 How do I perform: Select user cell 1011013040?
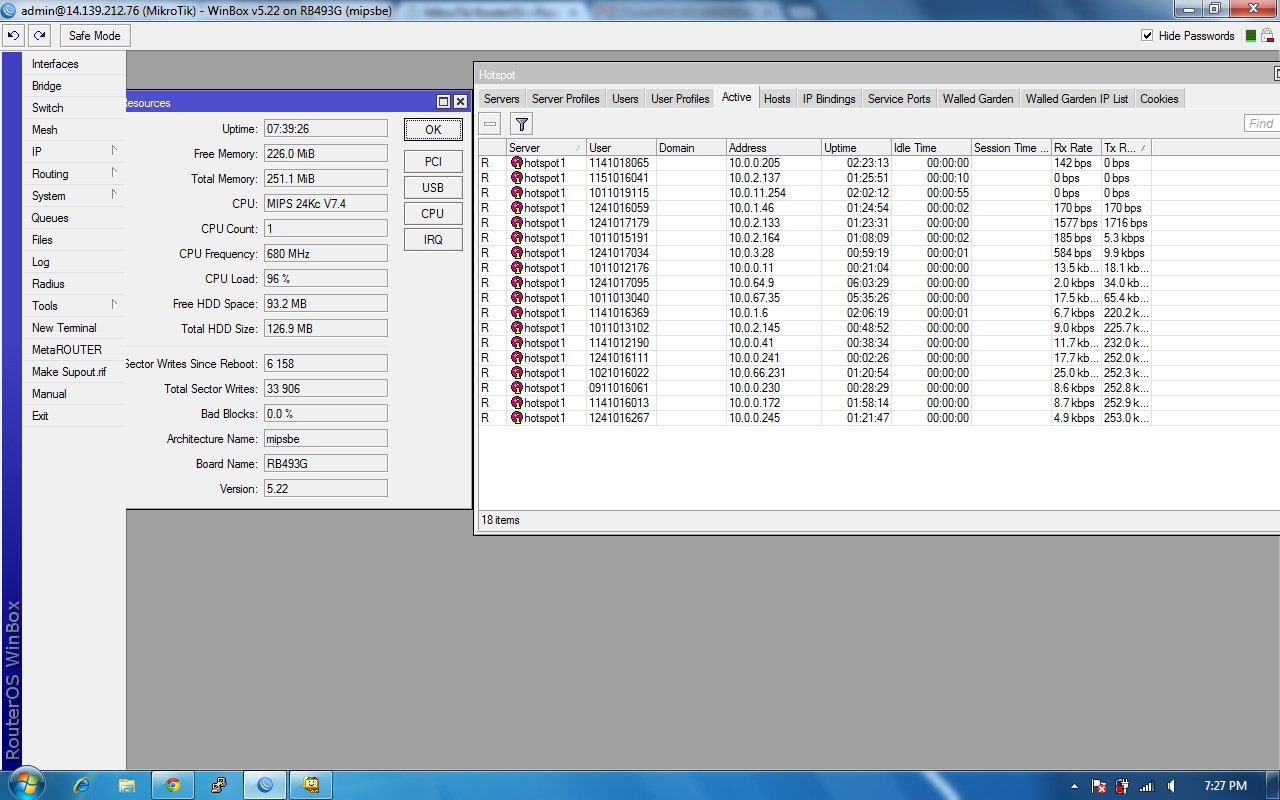point(621,298)
